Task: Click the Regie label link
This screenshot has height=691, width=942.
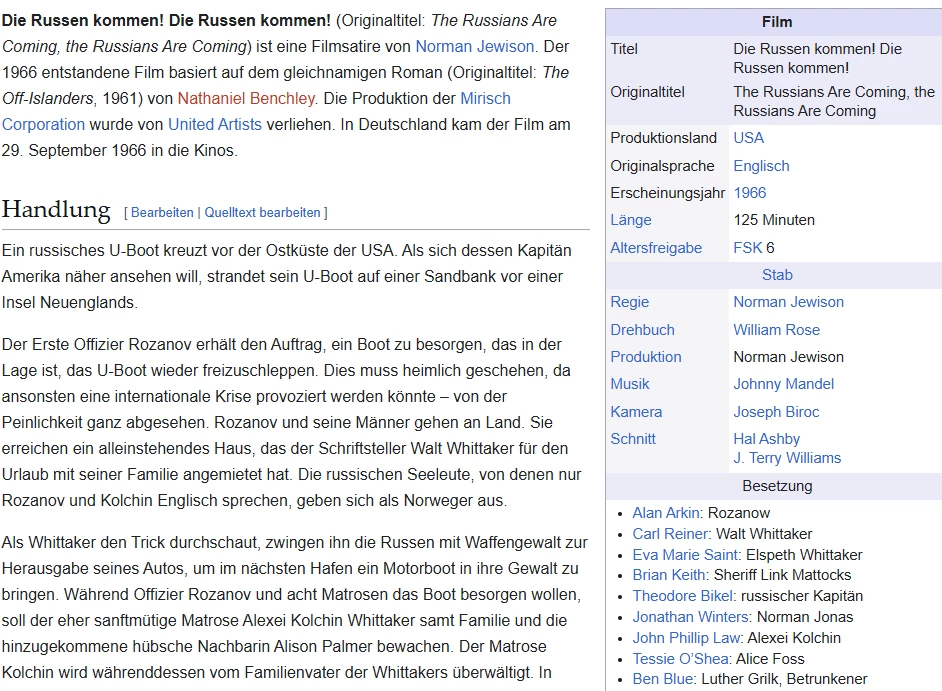Action: click(x=630, y=302)
